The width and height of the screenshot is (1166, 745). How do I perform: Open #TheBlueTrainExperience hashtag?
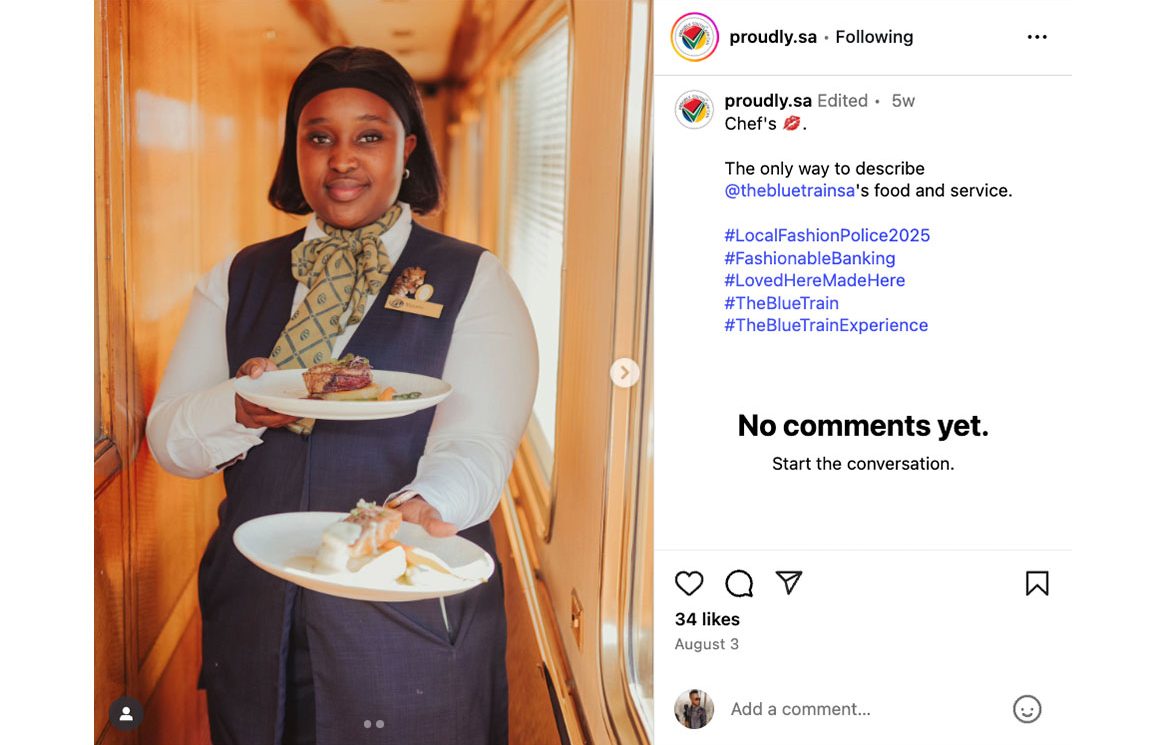click(x=826, y=325)
